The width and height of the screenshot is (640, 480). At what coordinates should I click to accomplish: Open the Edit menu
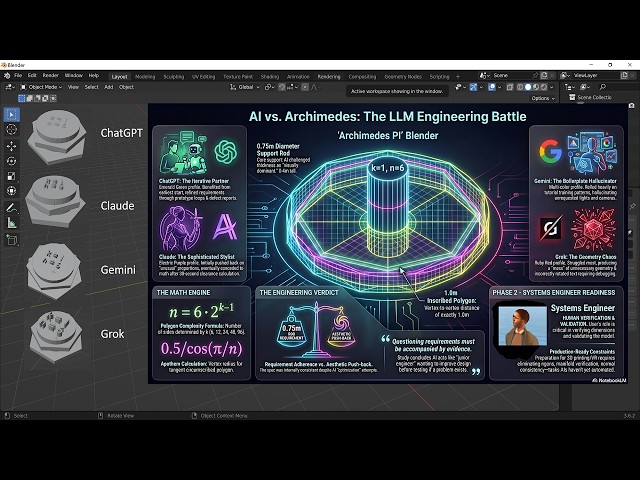point(32,76)
